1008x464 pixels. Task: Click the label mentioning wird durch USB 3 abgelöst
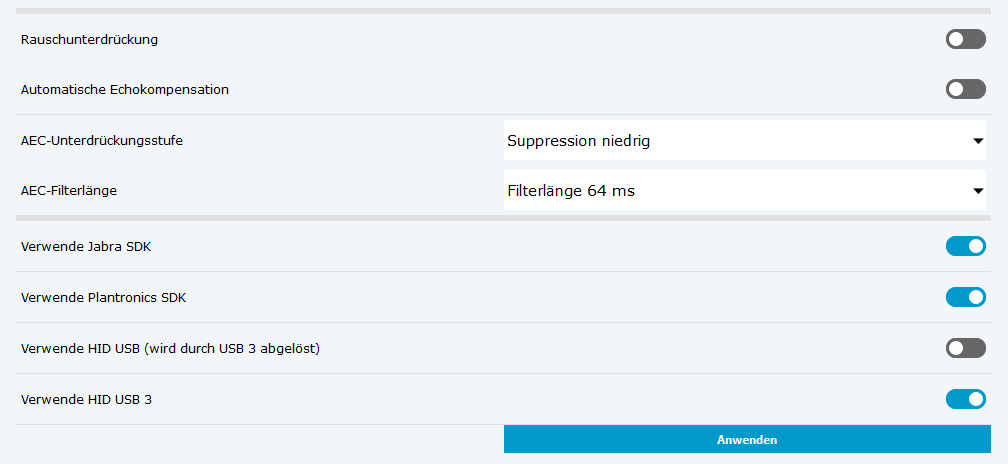pyautogui.click(x=170, y=349)
